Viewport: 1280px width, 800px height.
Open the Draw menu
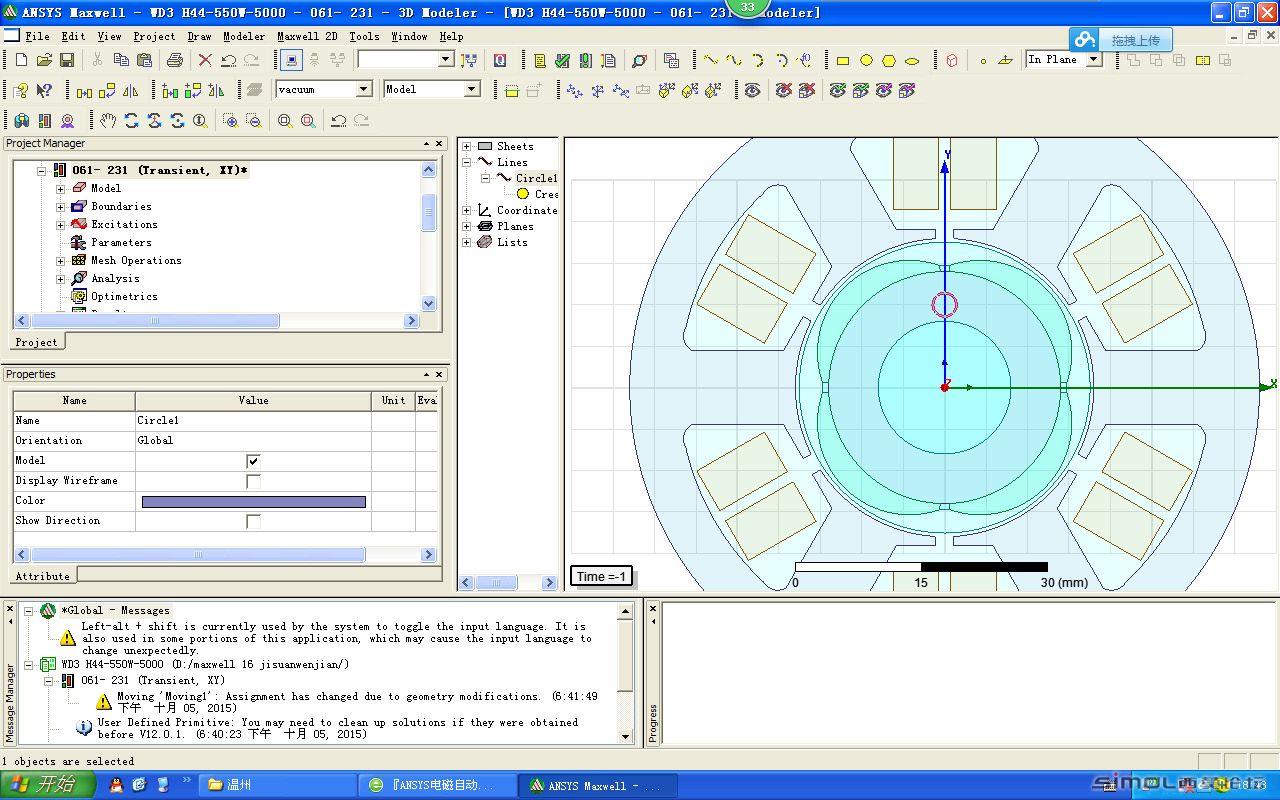[x=199, y=36]
